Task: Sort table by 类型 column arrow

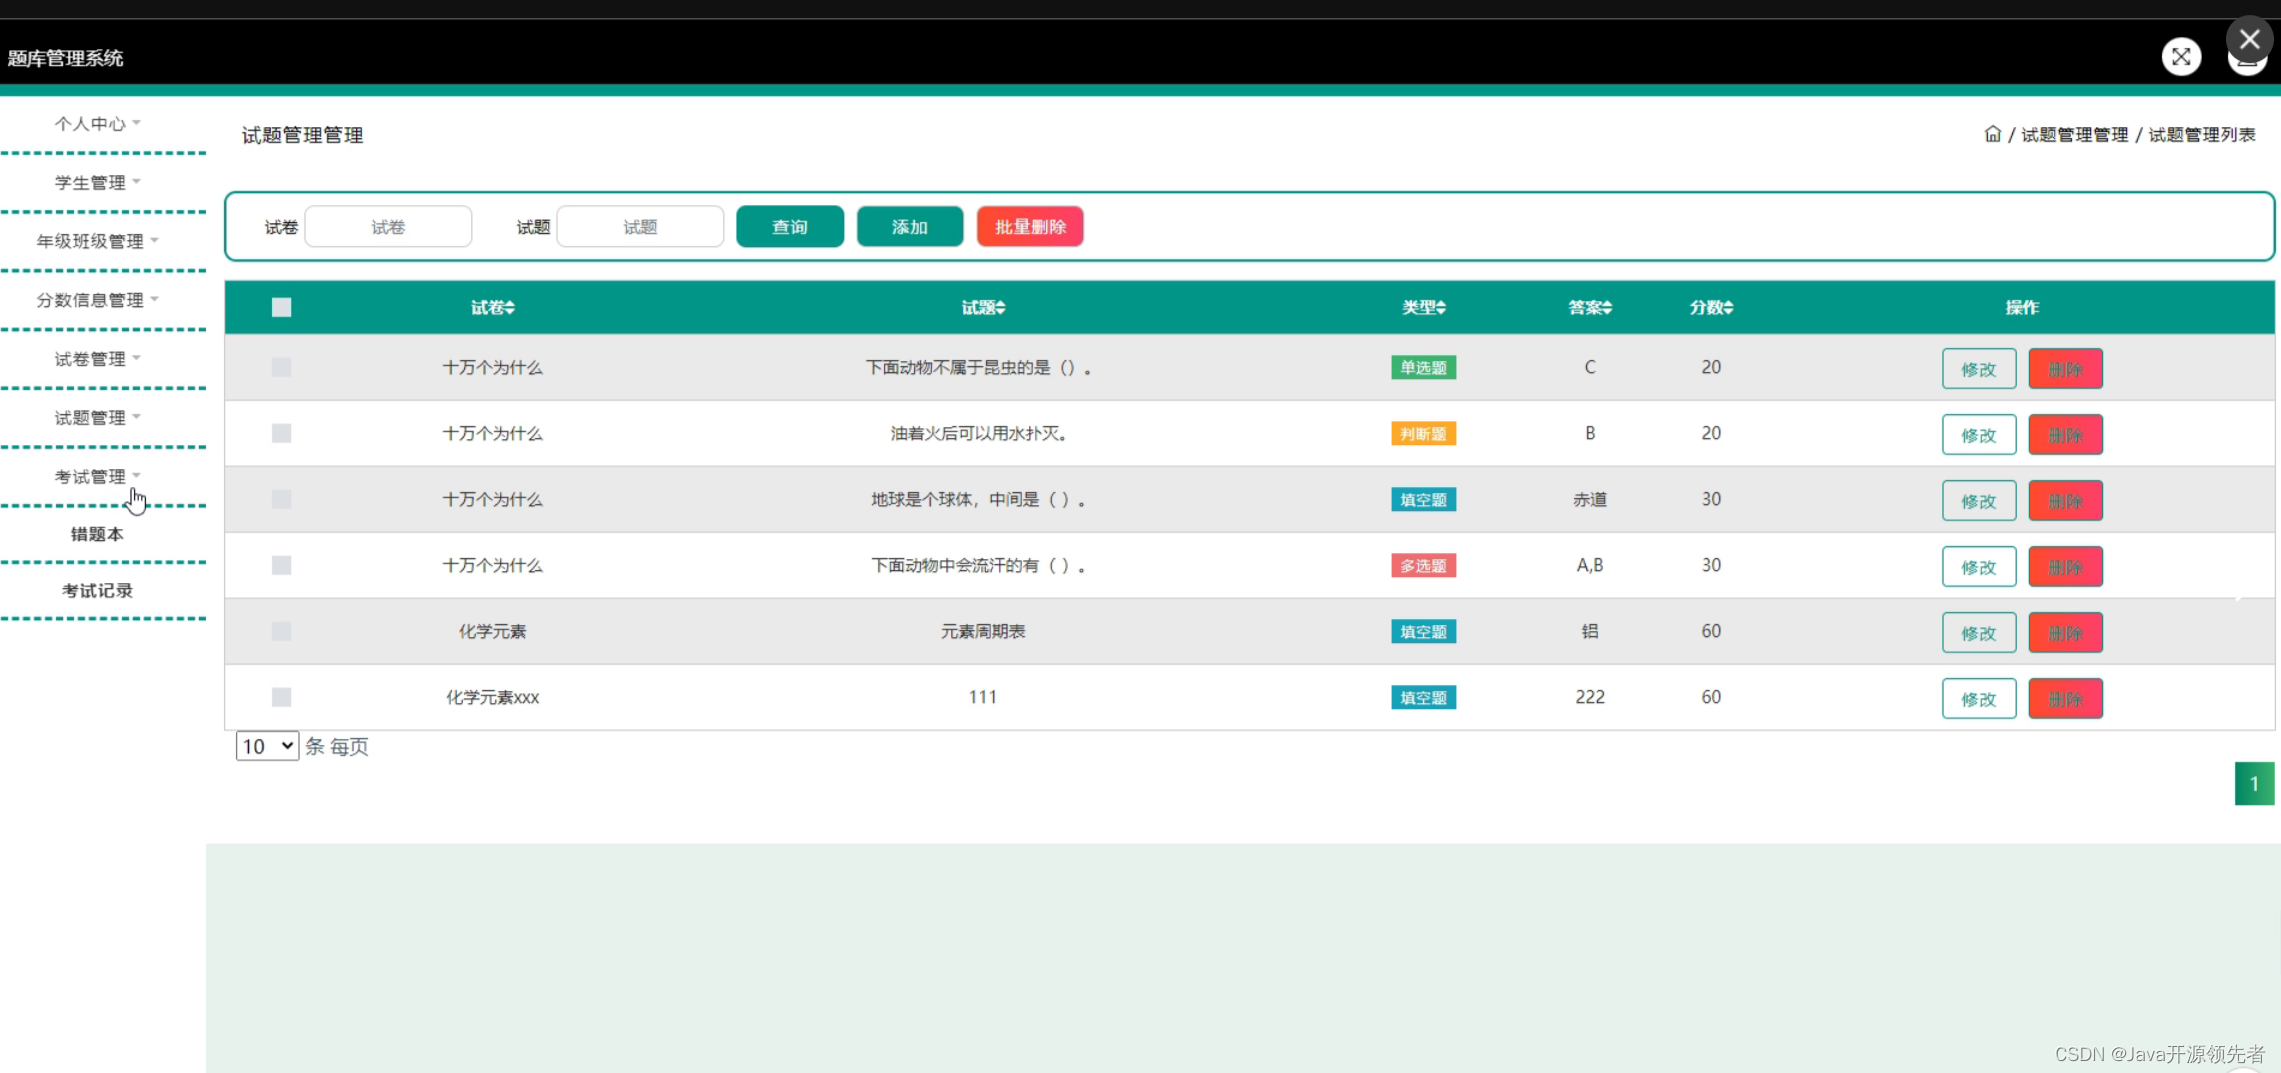Action: [1441, 308]
